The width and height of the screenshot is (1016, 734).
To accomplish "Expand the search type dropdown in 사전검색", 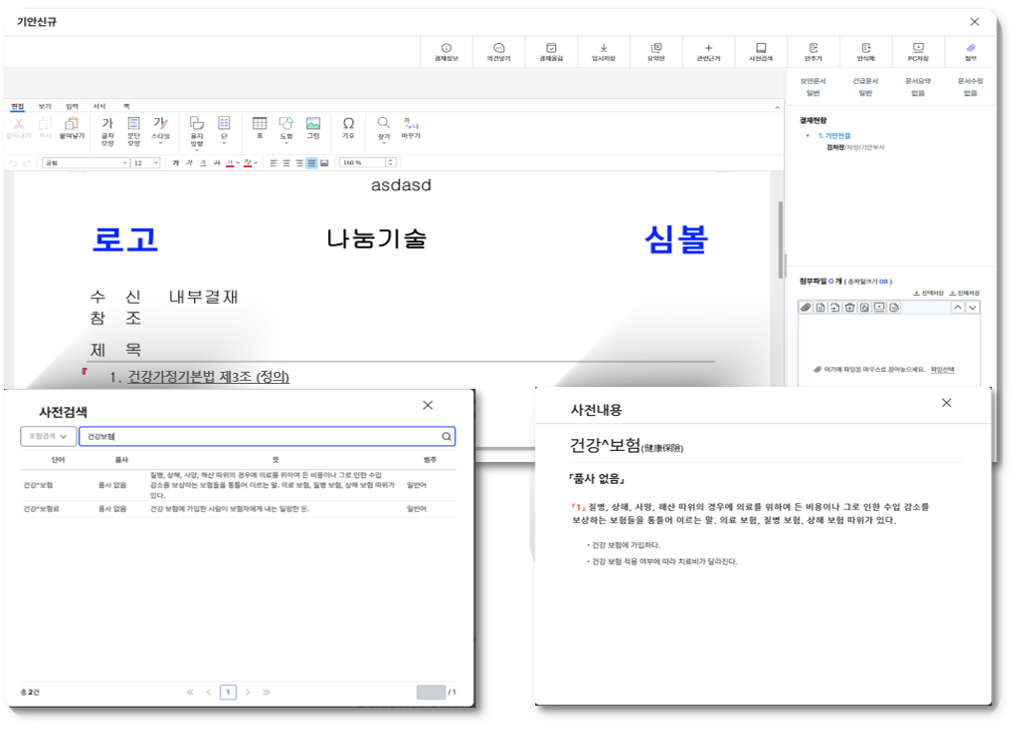I will point(48,436).
